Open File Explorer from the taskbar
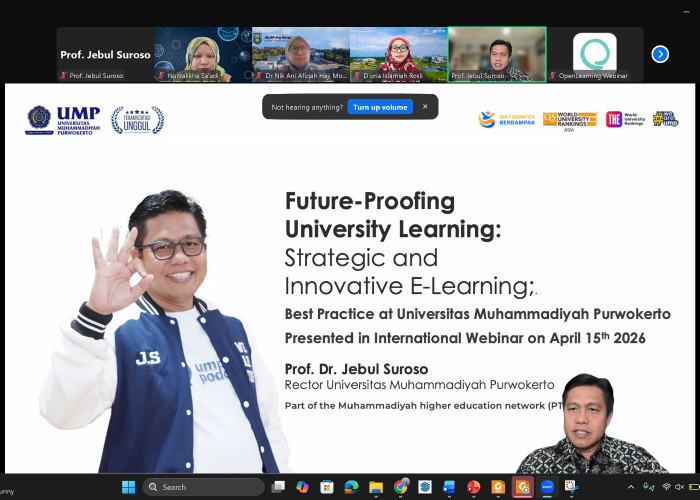The height and width of the screenshot is (500, 700). (376, 487)
